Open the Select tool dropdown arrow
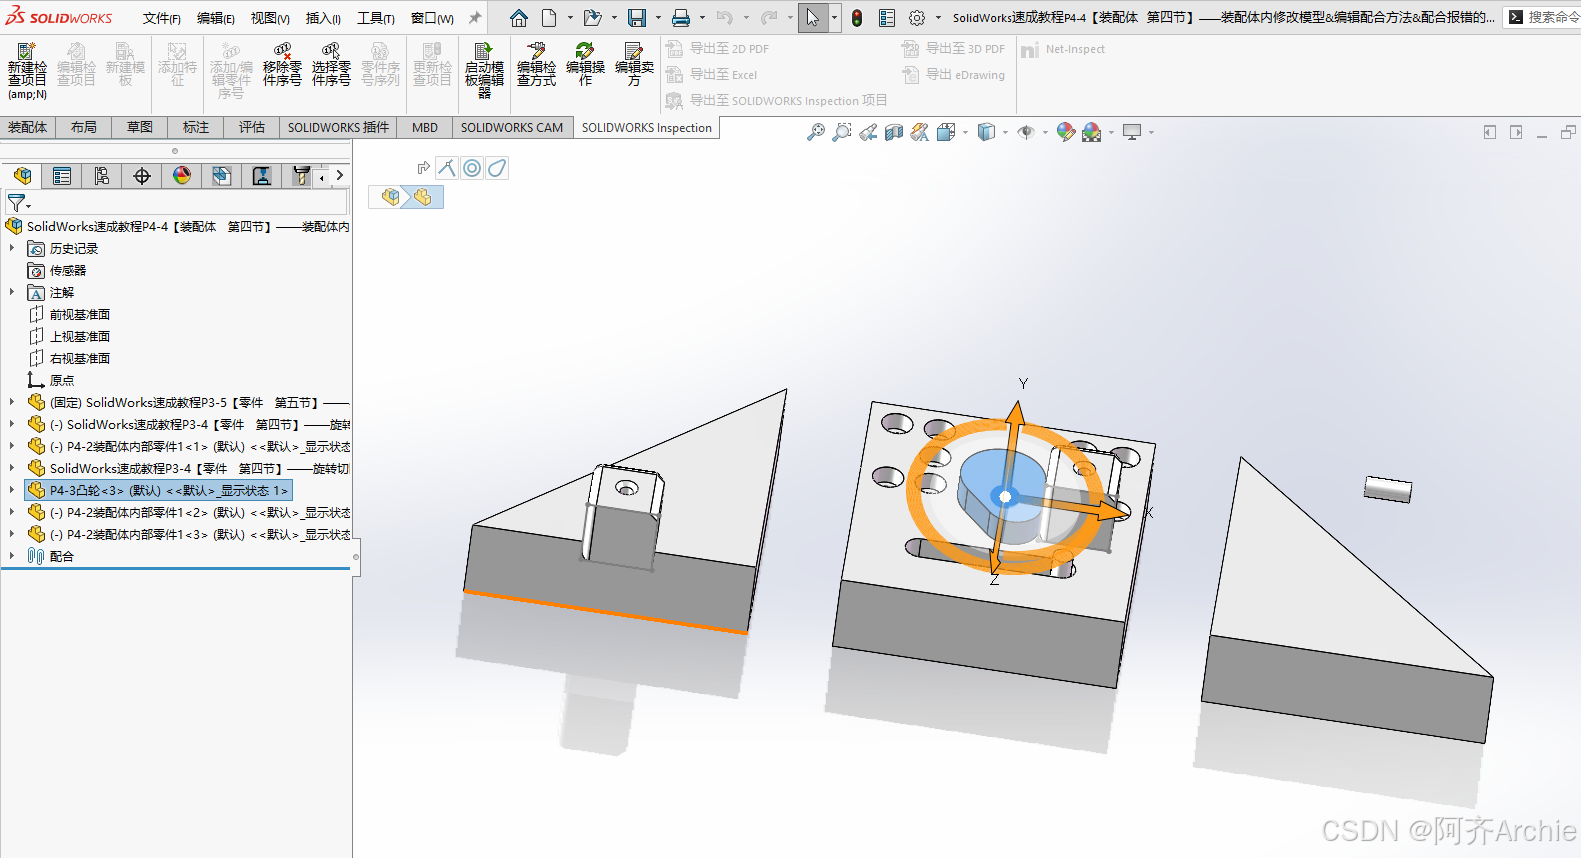This screenshot has height=858, width=1581. click(834, 18)
